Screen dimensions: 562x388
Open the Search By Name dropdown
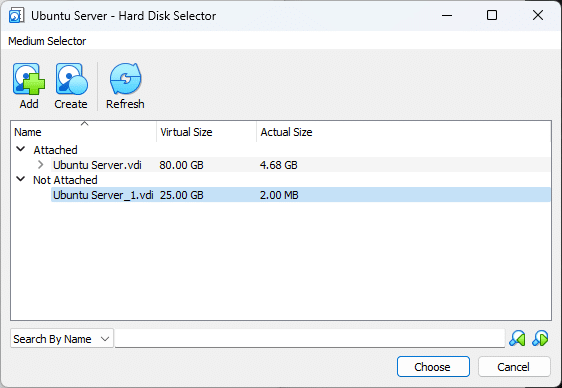(x=62, y=339)
